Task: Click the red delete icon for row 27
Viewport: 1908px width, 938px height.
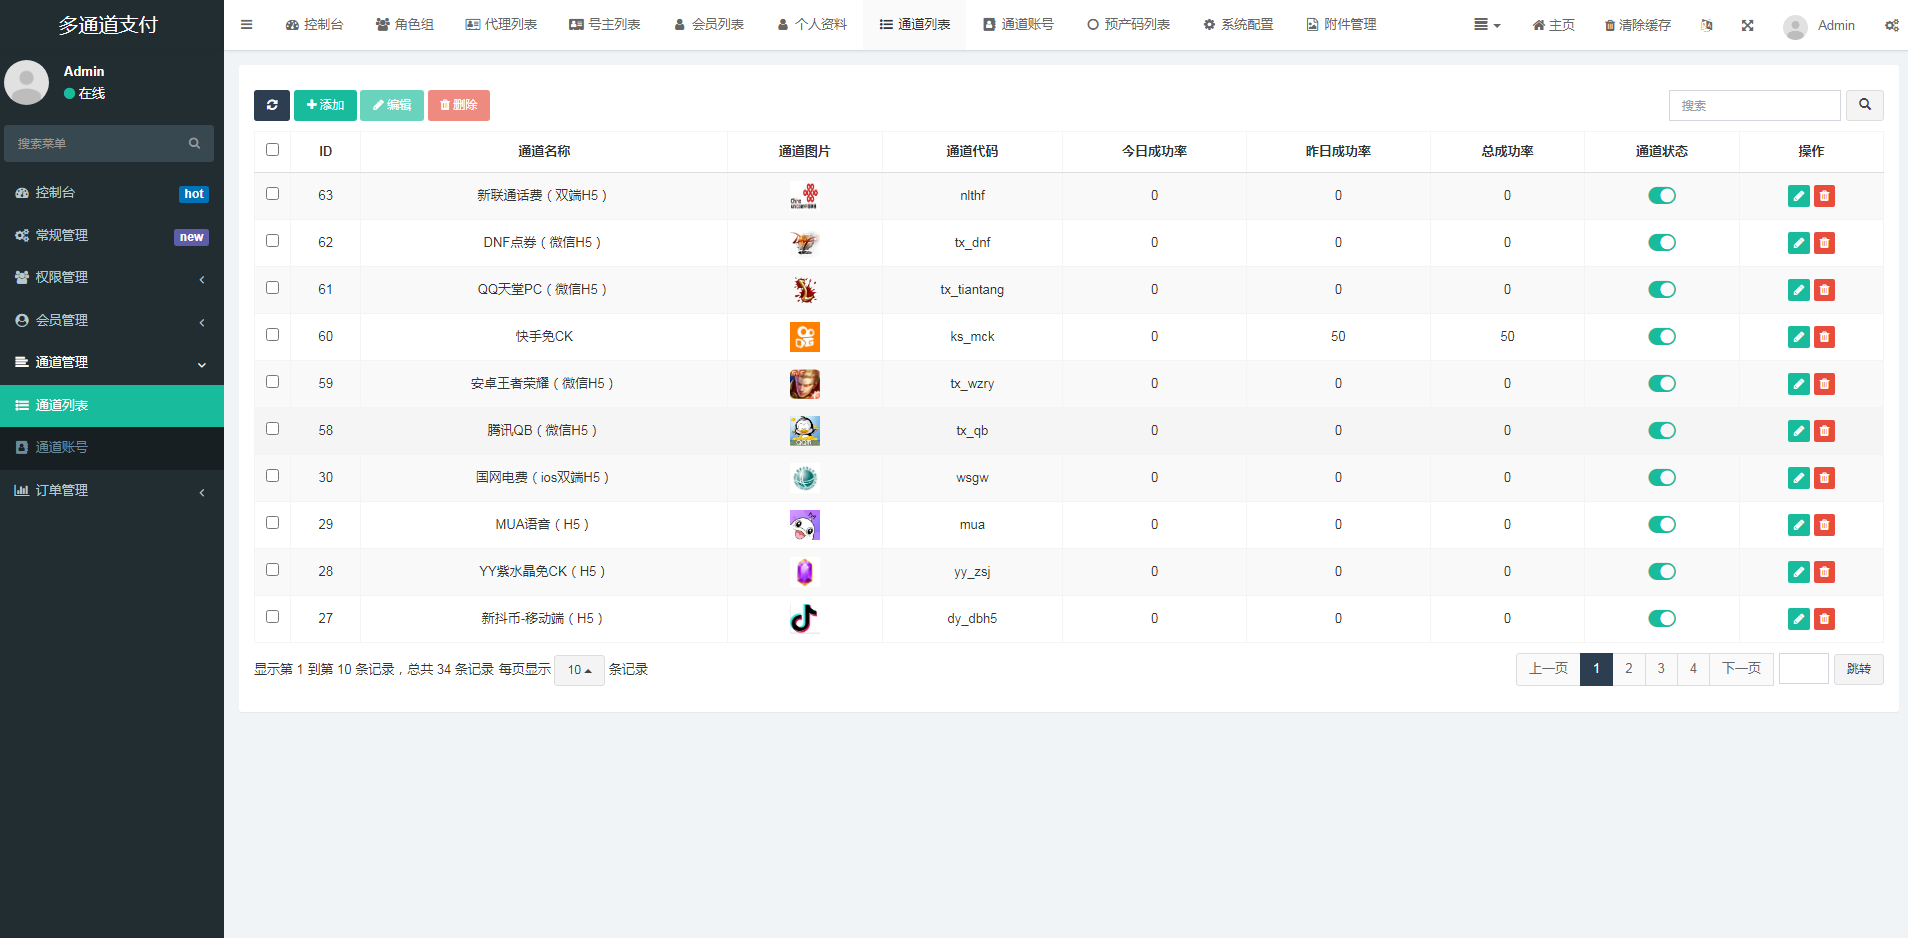Action: click(x=1824, y=619)
